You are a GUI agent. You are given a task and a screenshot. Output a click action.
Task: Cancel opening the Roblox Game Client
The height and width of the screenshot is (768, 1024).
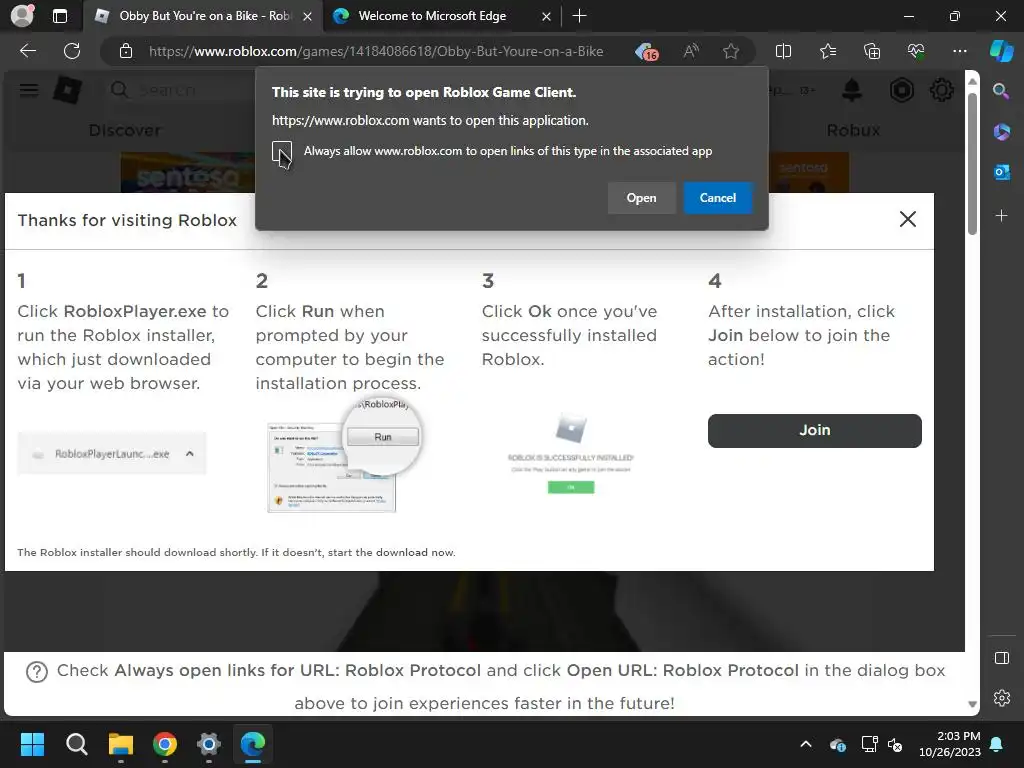[718, 198]
